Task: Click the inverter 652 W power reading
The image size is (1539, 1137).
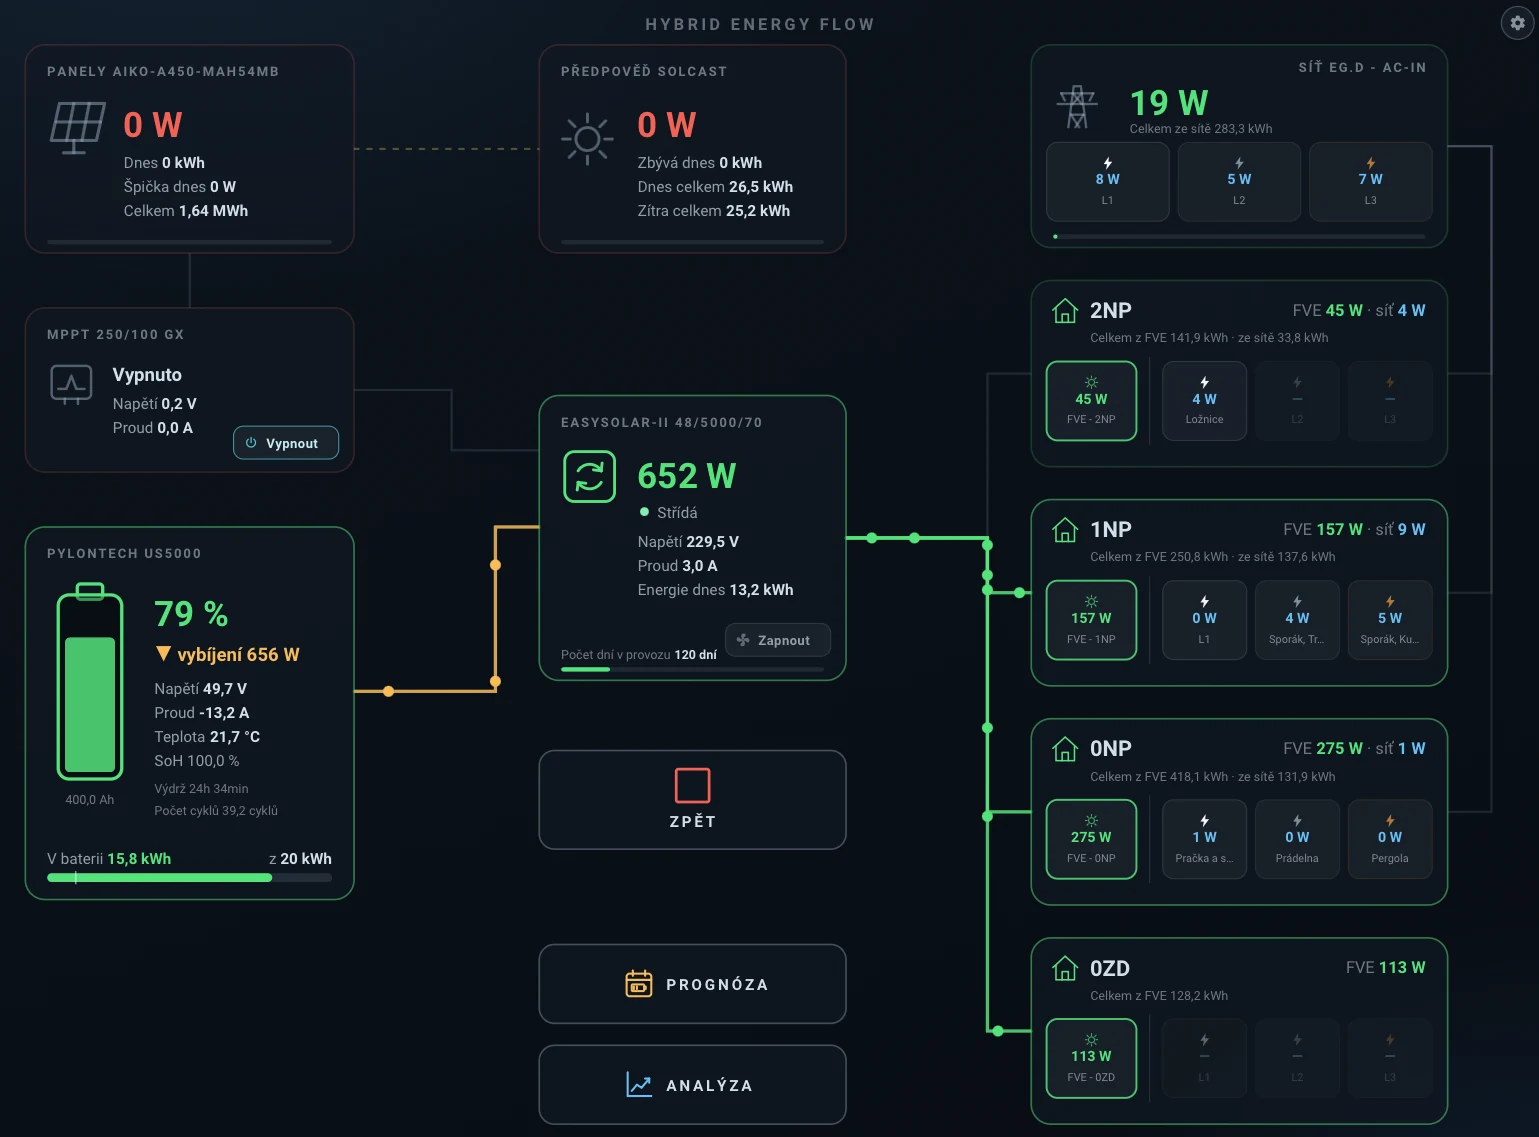Action: 687,476
